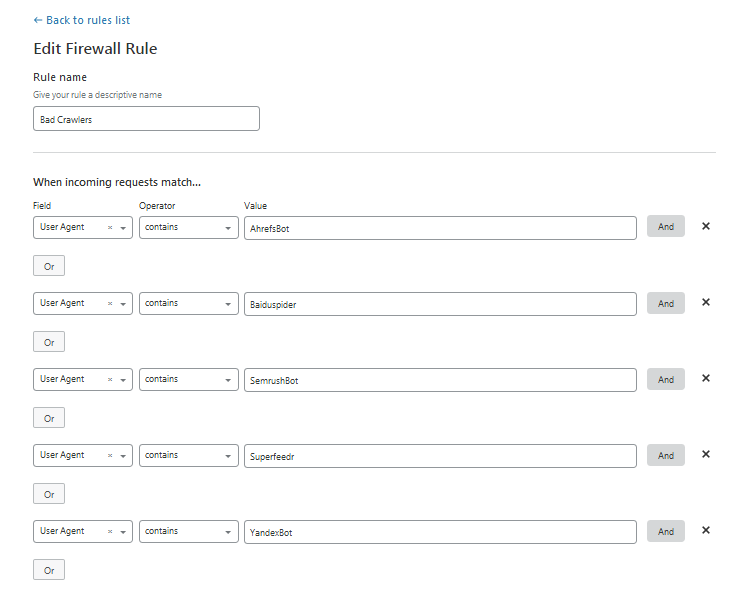The height and width of the screenshot is (596, 736).
Task: Click the Rule name field containing Bad Crawlers
Action: point(146,119)
